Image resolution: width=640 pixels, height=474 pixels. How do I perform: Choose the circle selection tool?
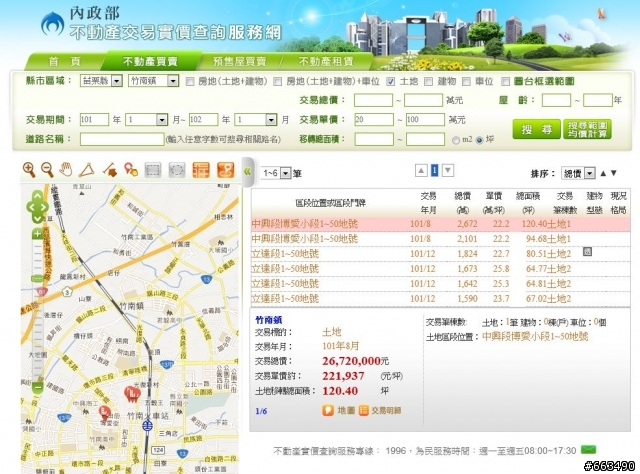(x=177, y=170)
